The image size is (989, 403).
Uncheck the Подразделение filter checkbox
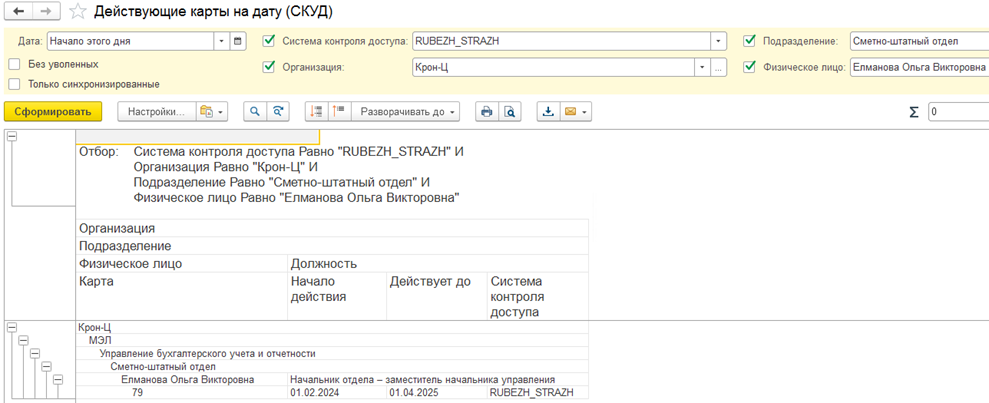tap(749, 42)
